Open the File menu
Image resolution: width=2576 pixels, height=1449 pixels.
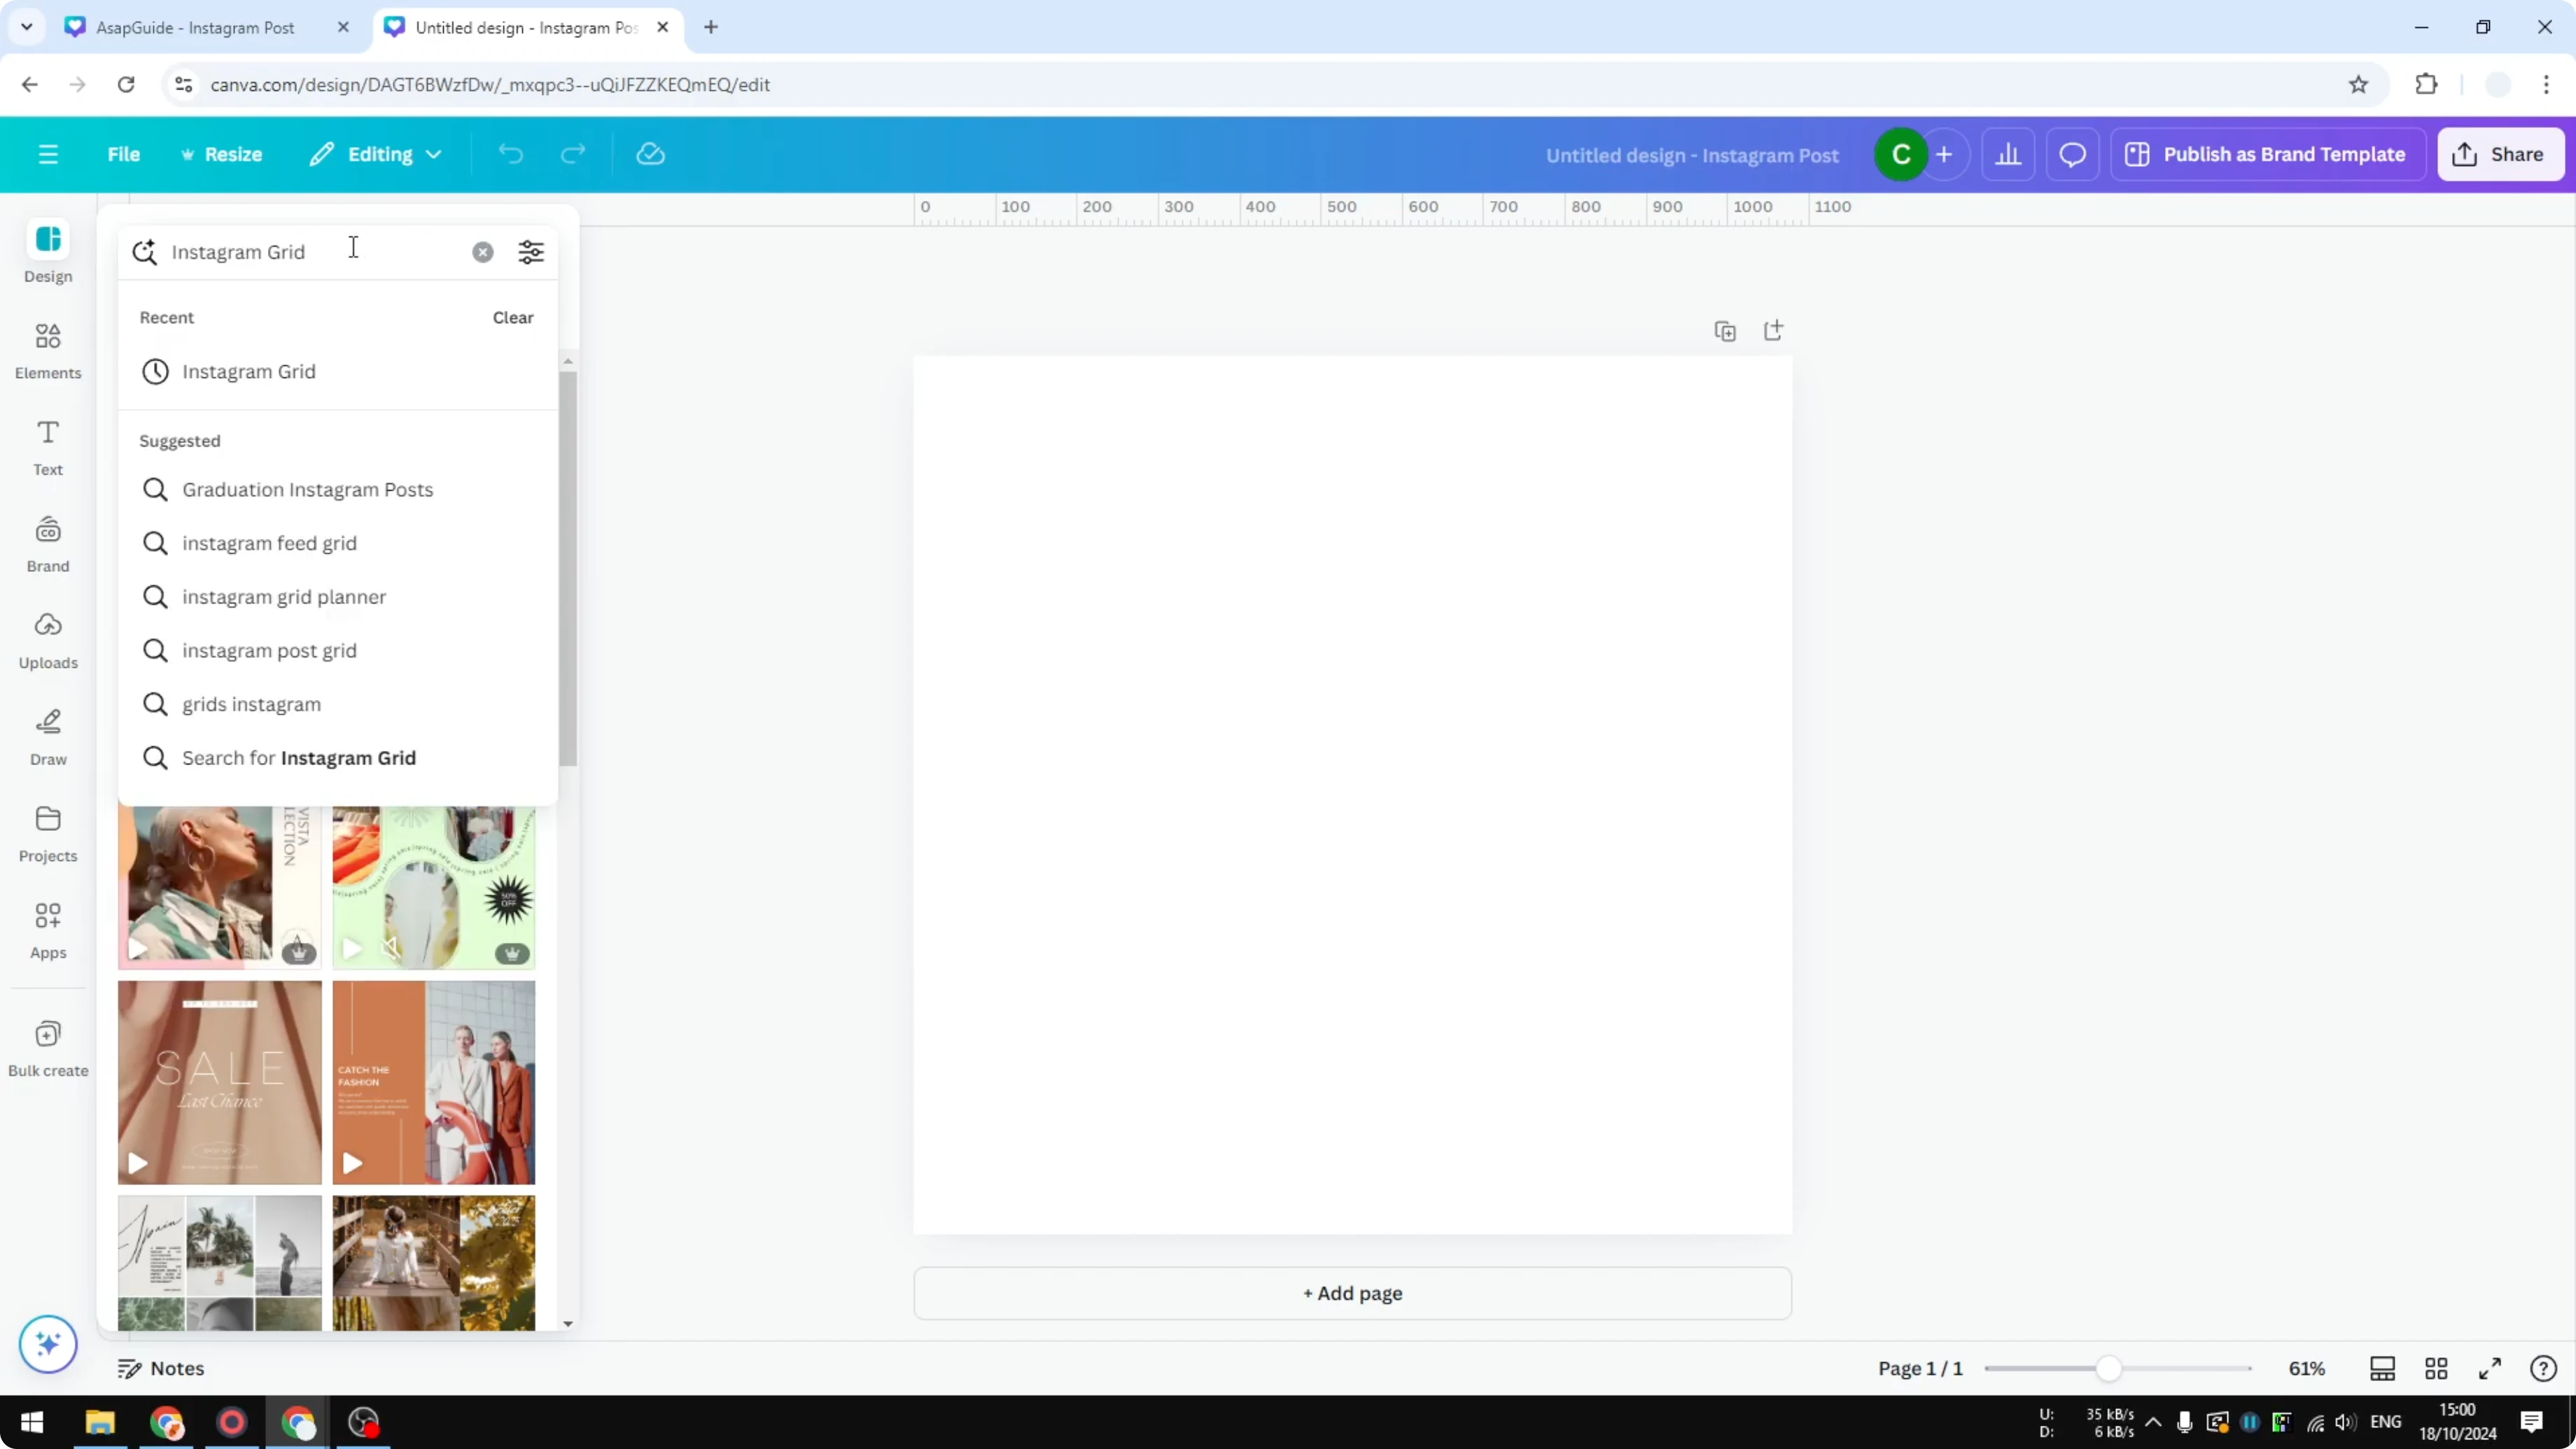pyautogui.click(x=124, y=154)
